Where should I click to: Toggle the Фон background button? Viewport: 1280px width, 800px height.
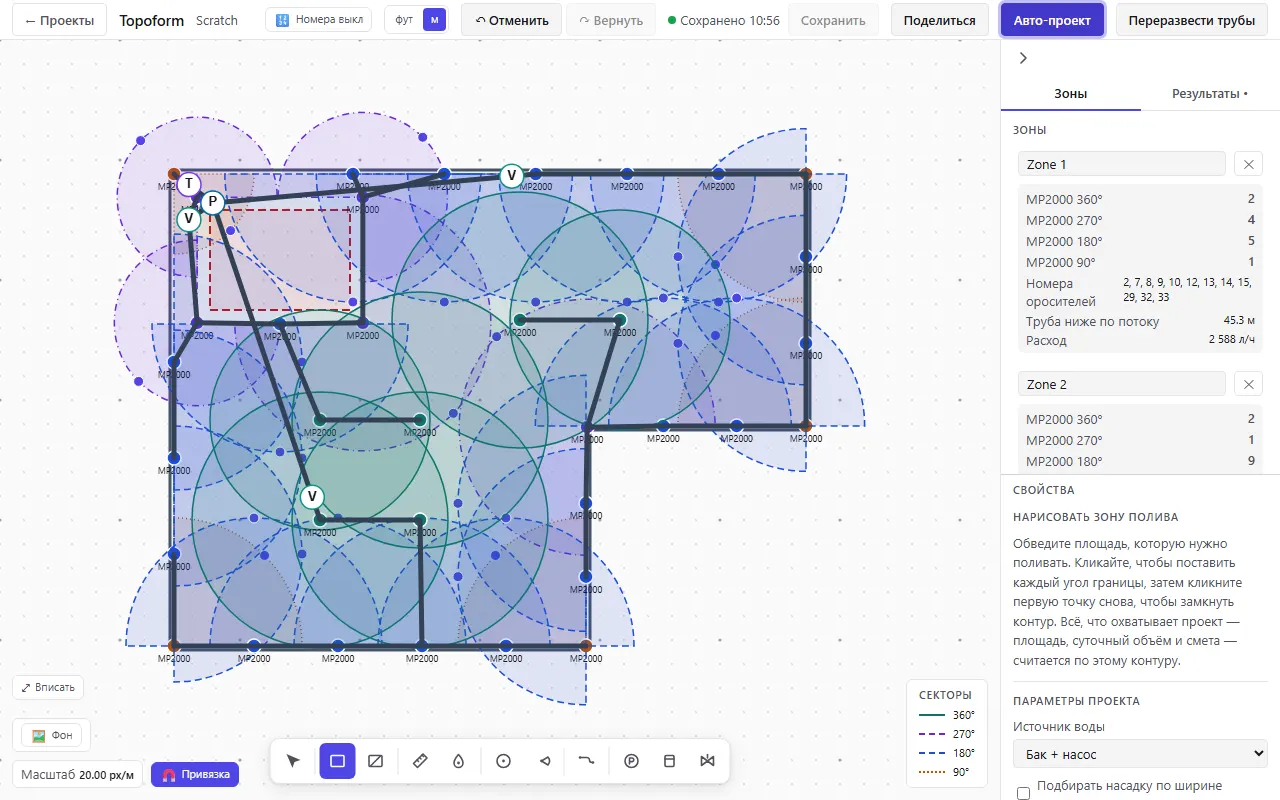point(52,736)
